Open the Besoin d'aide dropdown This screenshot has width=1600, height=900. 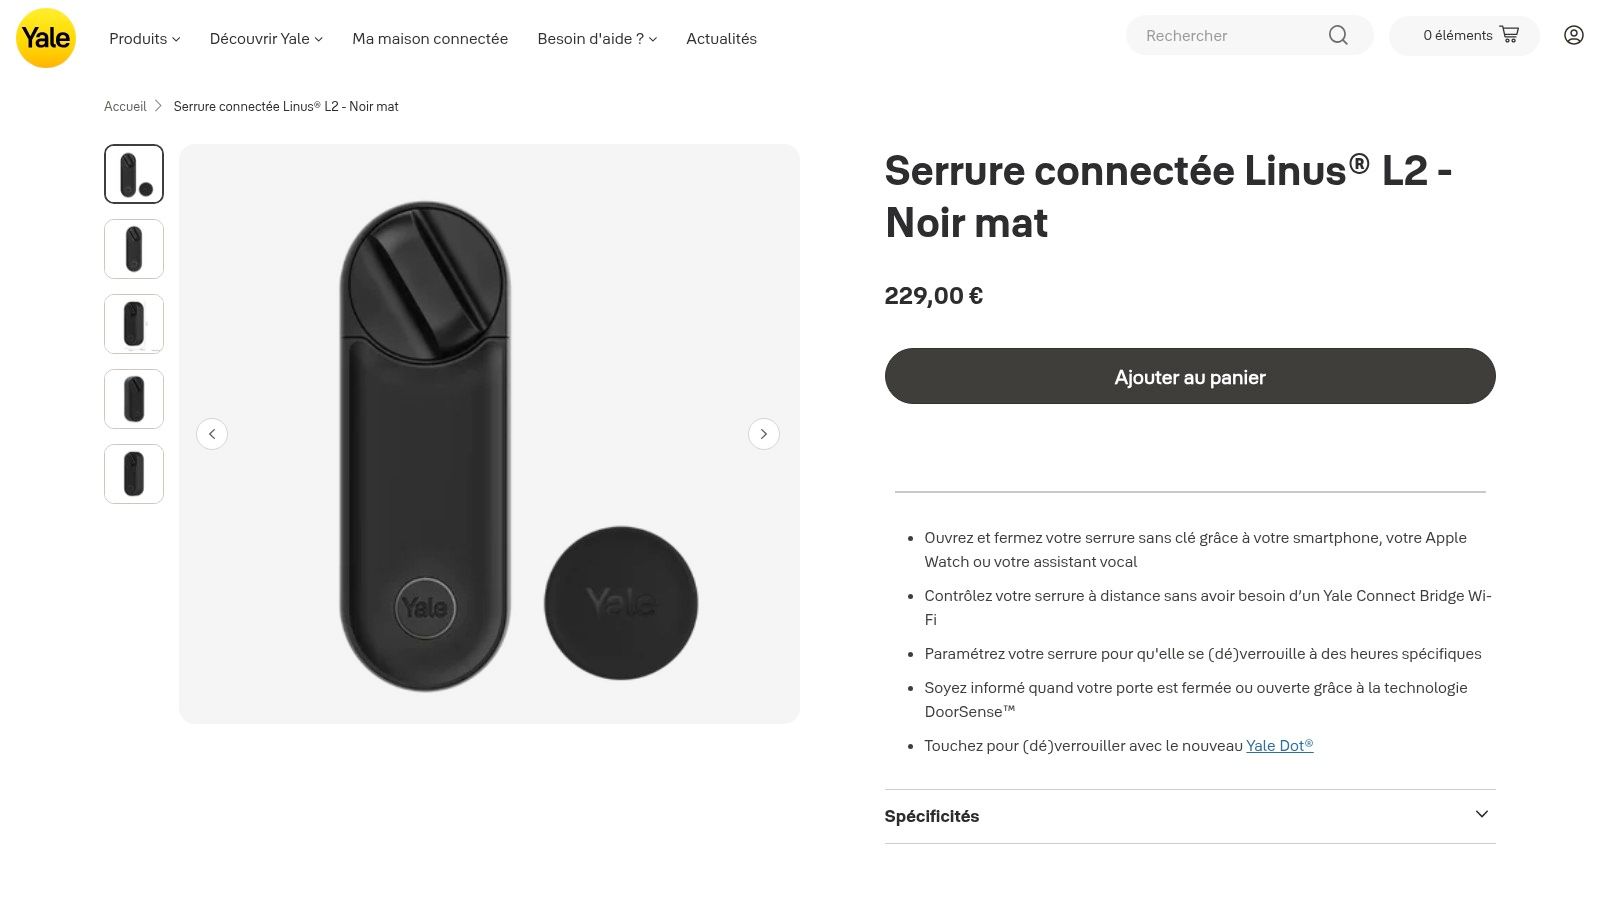click(x=596, y=39)
